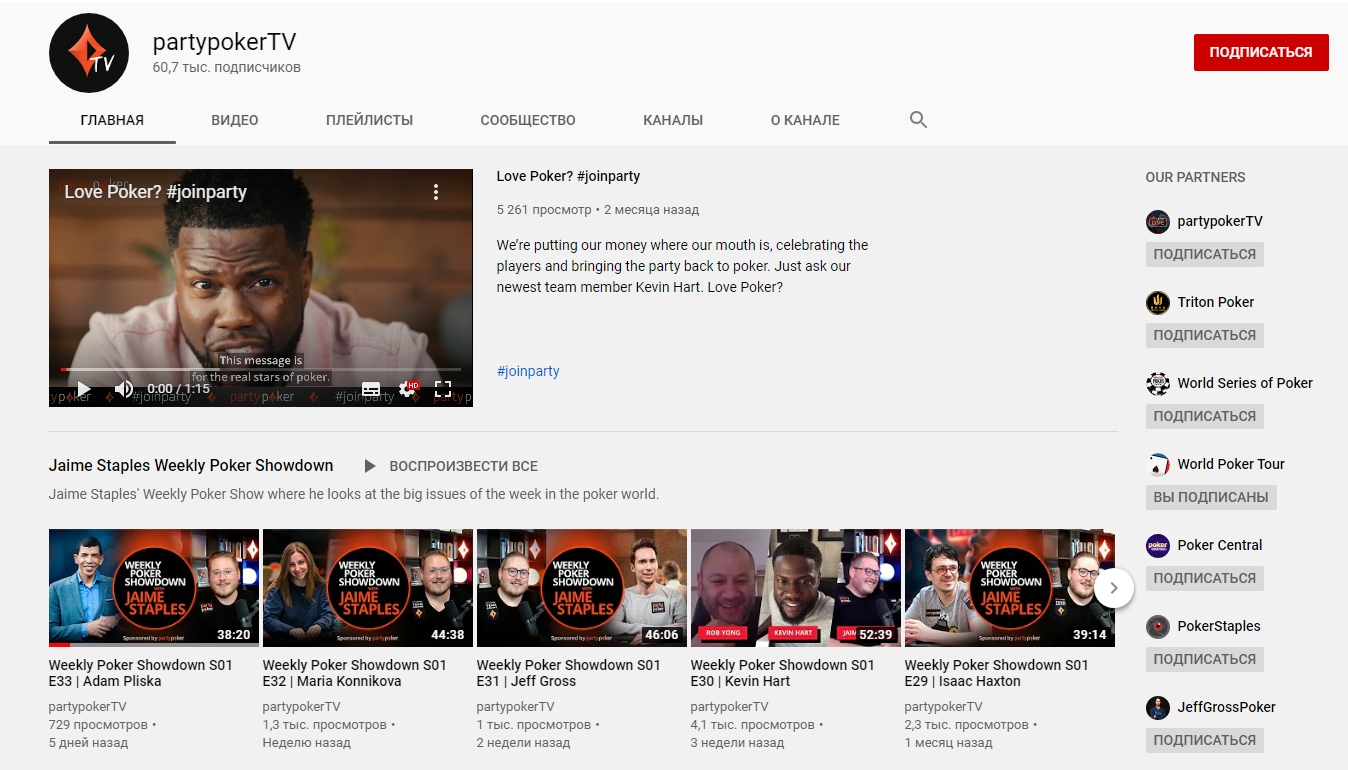Mute the featured video volume
Viewport: 1348px width, 770px height.
(124, 389)
